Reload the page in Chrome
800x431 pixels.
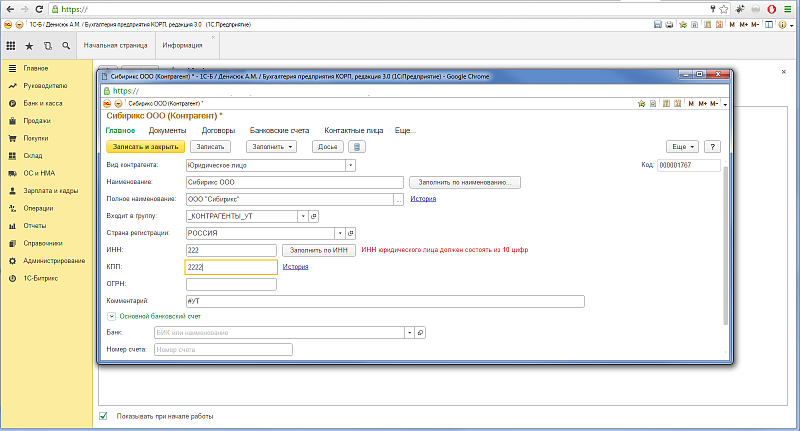39,9
